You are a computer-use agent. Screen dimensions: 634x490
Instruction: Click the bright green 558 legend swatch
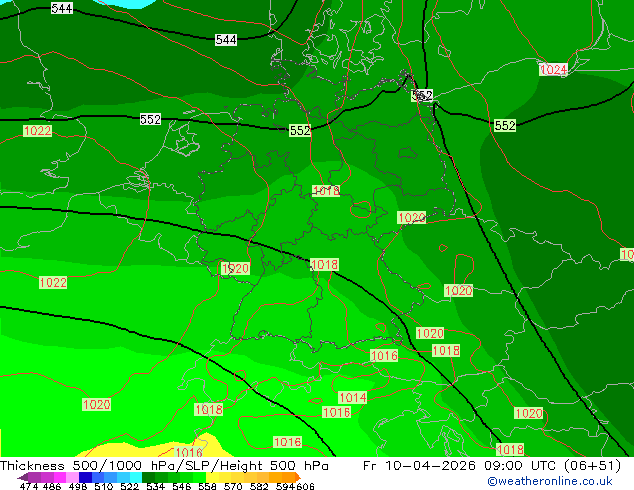coord(200,477)
